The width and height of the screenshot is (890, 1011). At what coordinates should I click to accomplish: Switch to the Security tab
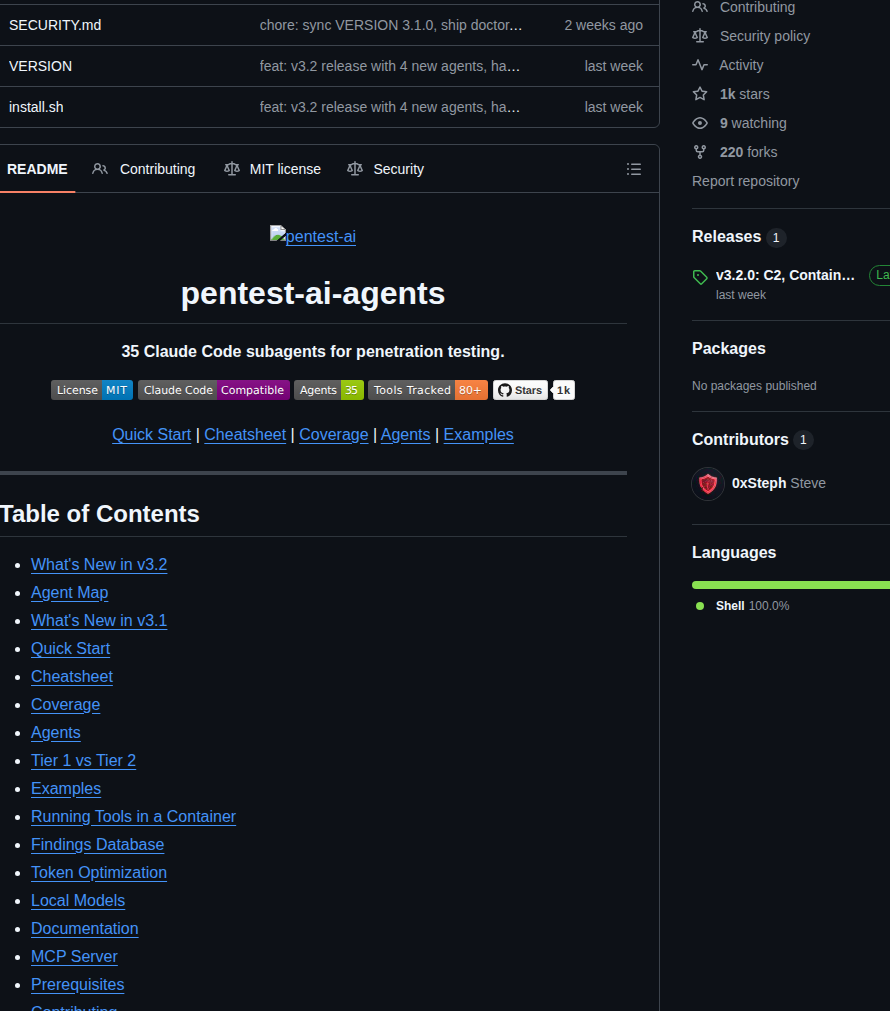coord(386,169)
